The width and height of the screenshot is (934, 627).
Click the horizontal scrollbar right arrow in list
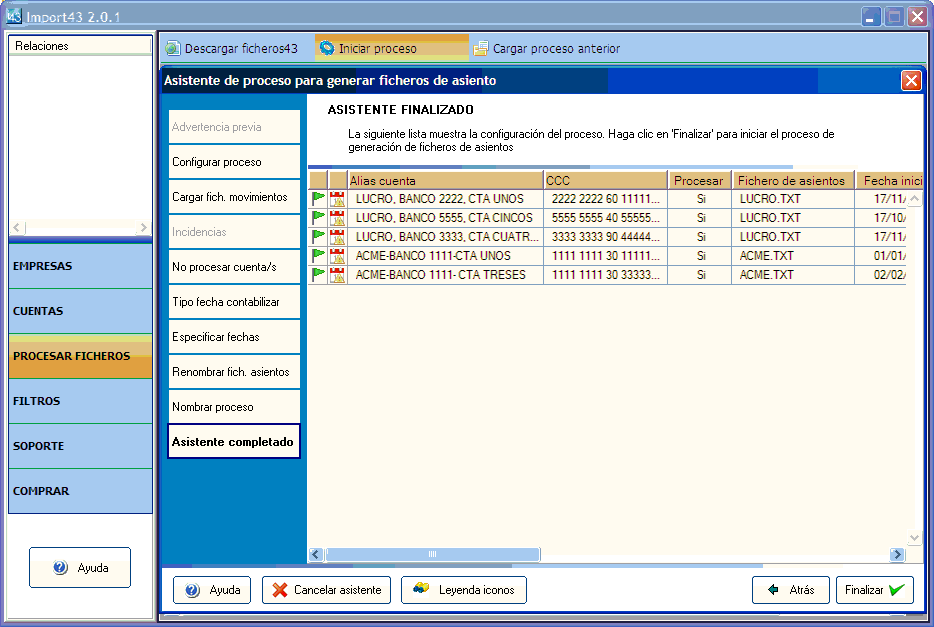[897, 554]
